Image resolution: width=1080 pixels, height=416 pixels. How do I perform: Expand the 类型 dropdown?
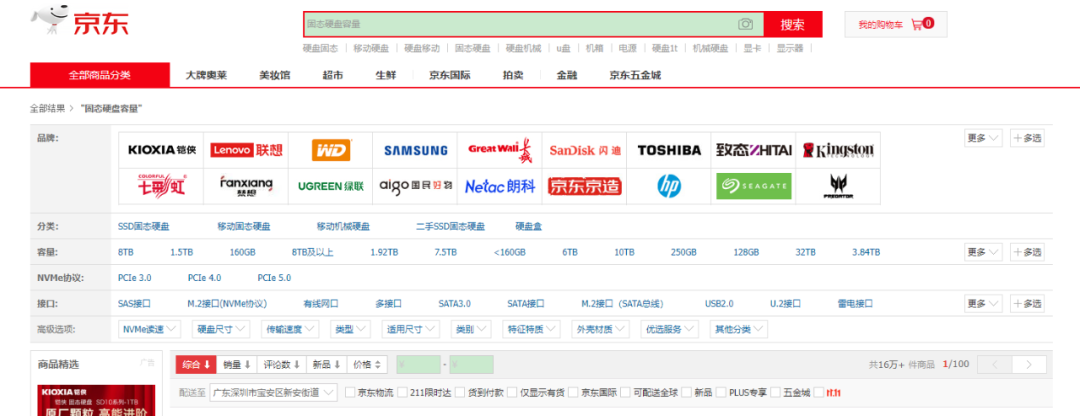point(351,329)
